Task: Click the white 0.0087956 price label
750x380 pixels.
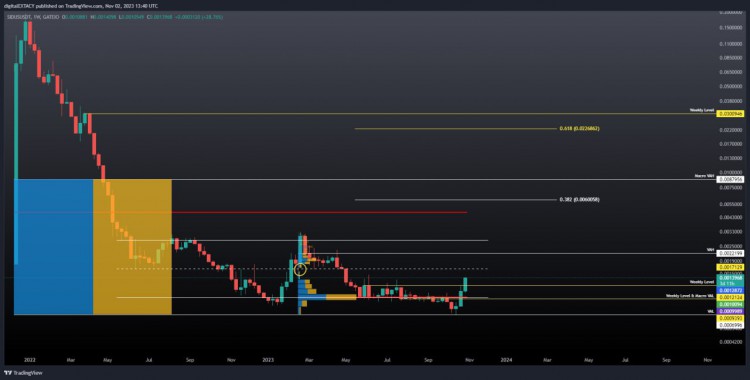Action: pyautogui.click(x=730, y=180)
